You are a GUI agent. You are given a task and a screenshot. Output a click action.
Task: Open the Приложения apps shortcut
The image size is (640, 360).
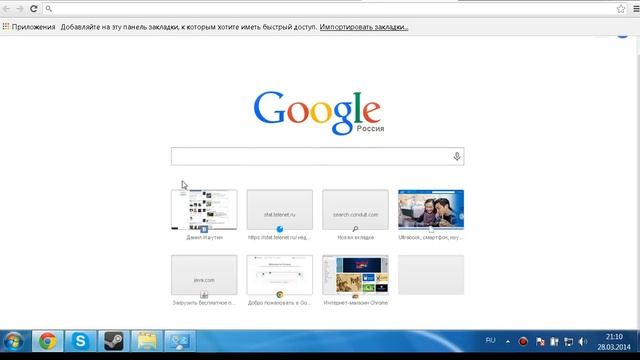pos(29,27)
